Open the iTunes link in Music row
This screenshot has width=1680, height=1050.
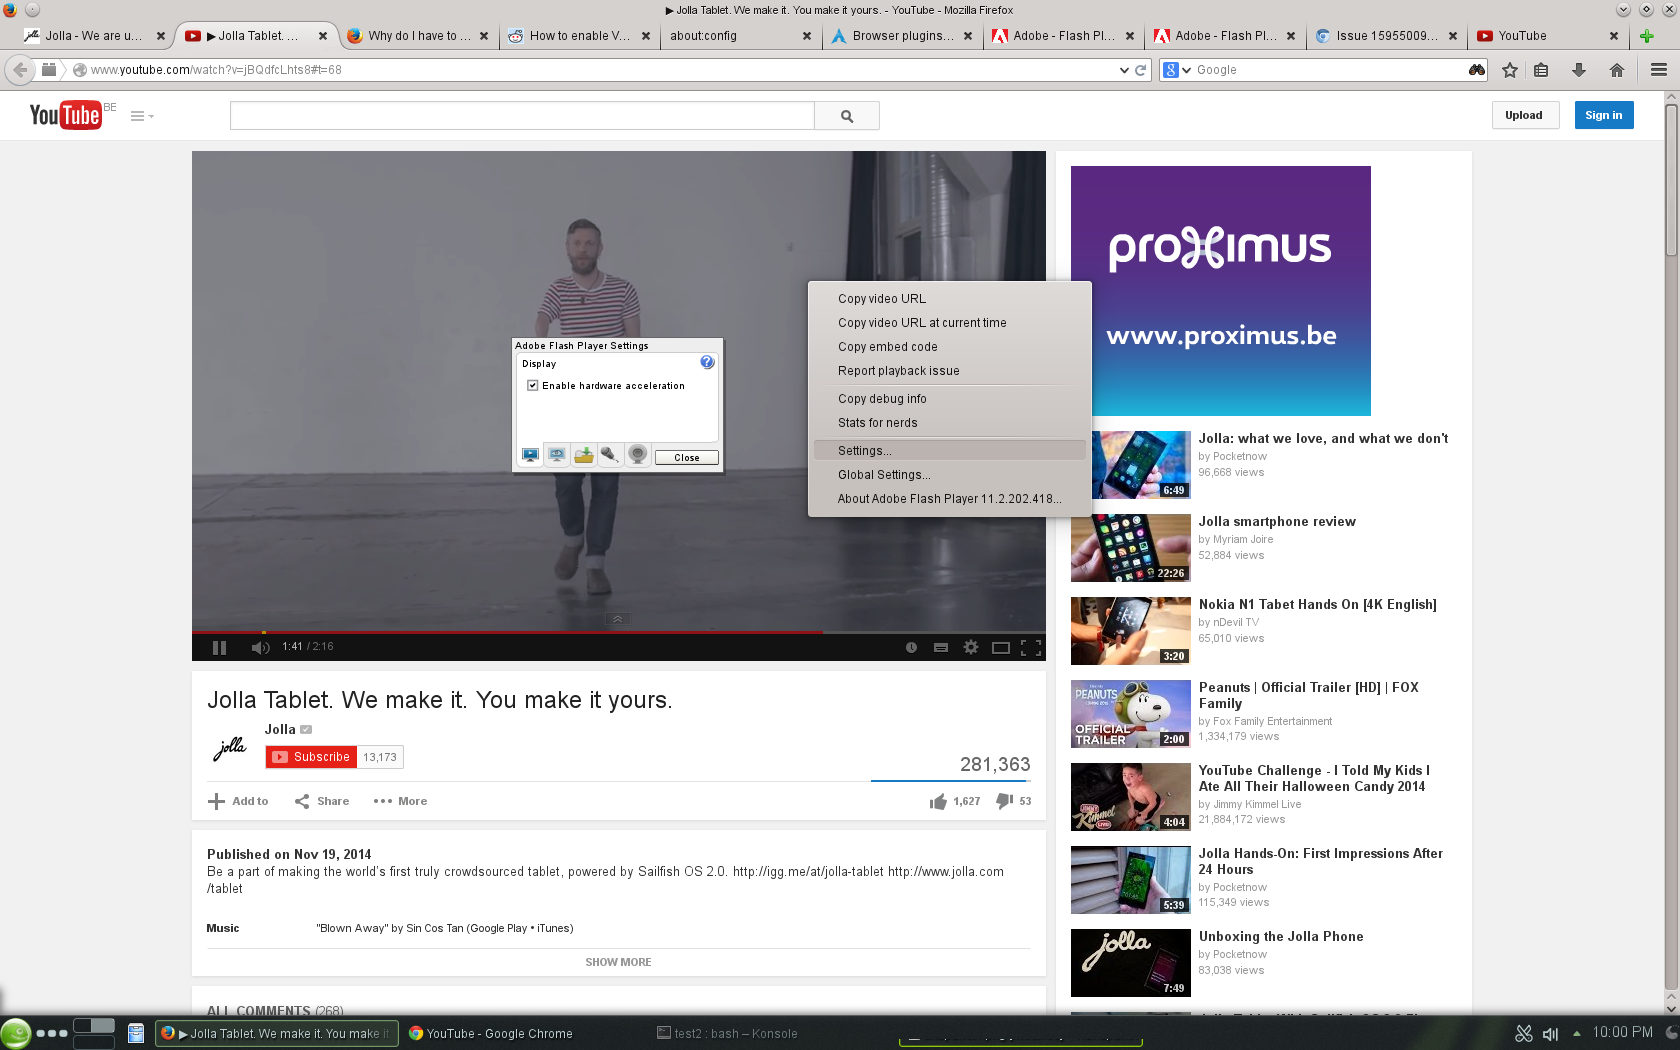(x=553, y=928)
